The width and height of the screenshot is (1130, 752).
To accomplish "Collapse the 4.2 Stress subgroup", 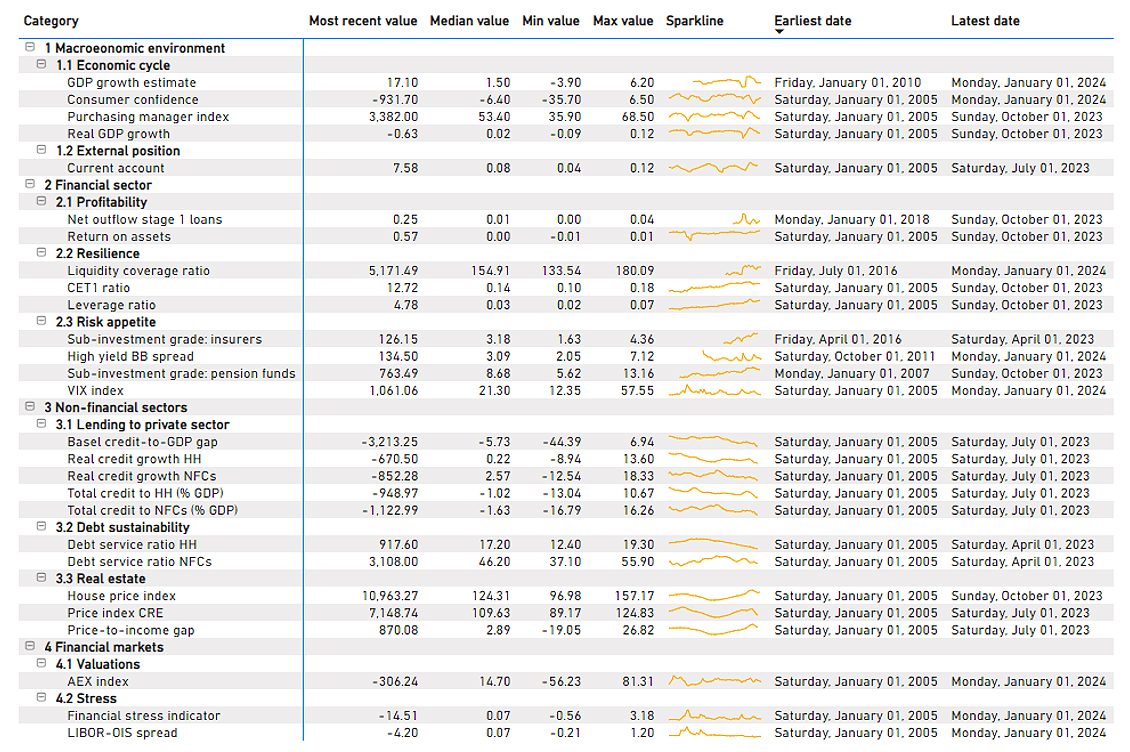I will 42,697.
